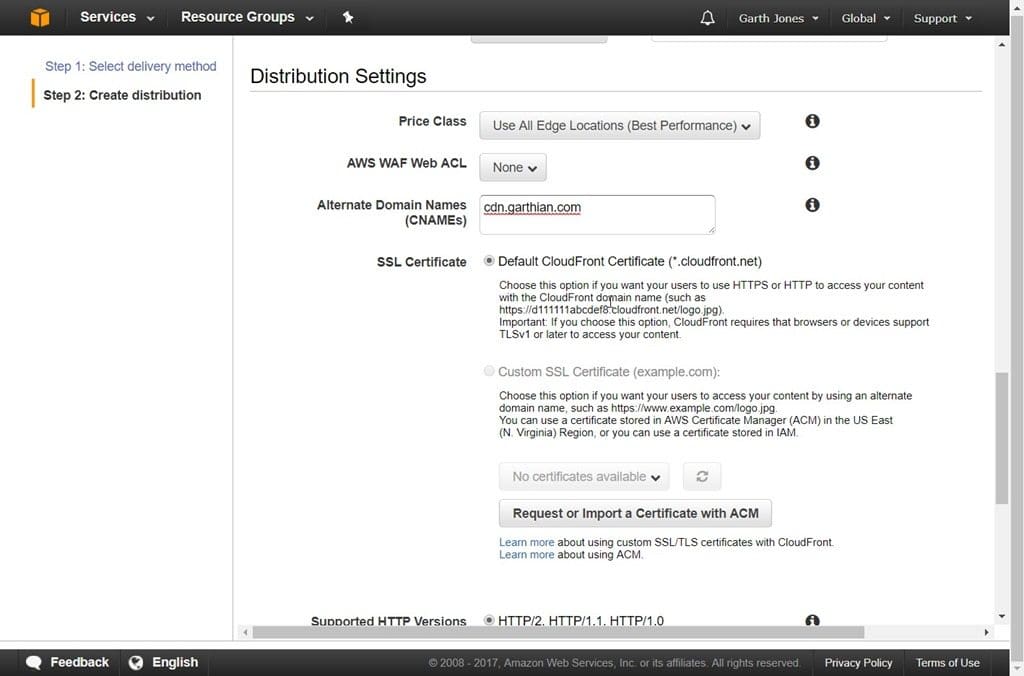Click the horizontal scrollbar thumb

558,632
